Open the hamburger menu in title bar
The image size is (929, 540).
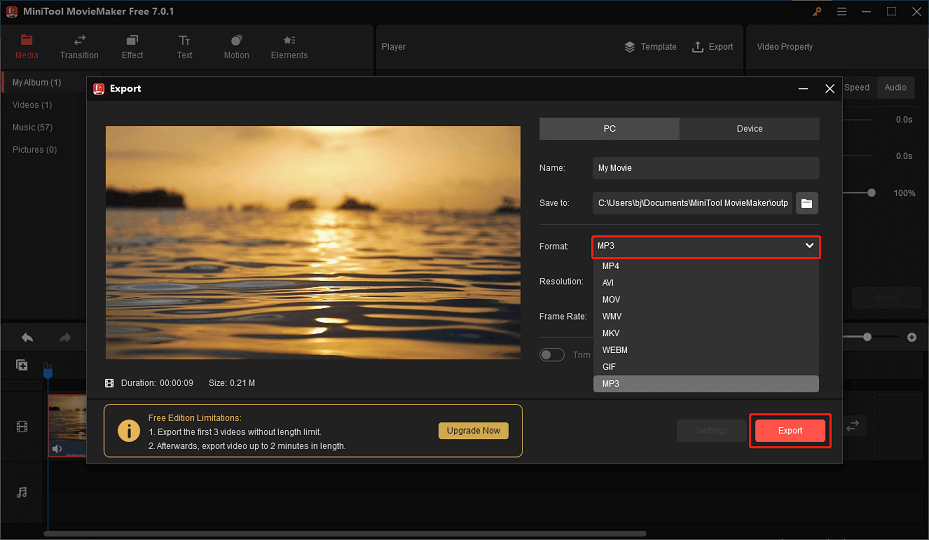[x=841, y=11]
